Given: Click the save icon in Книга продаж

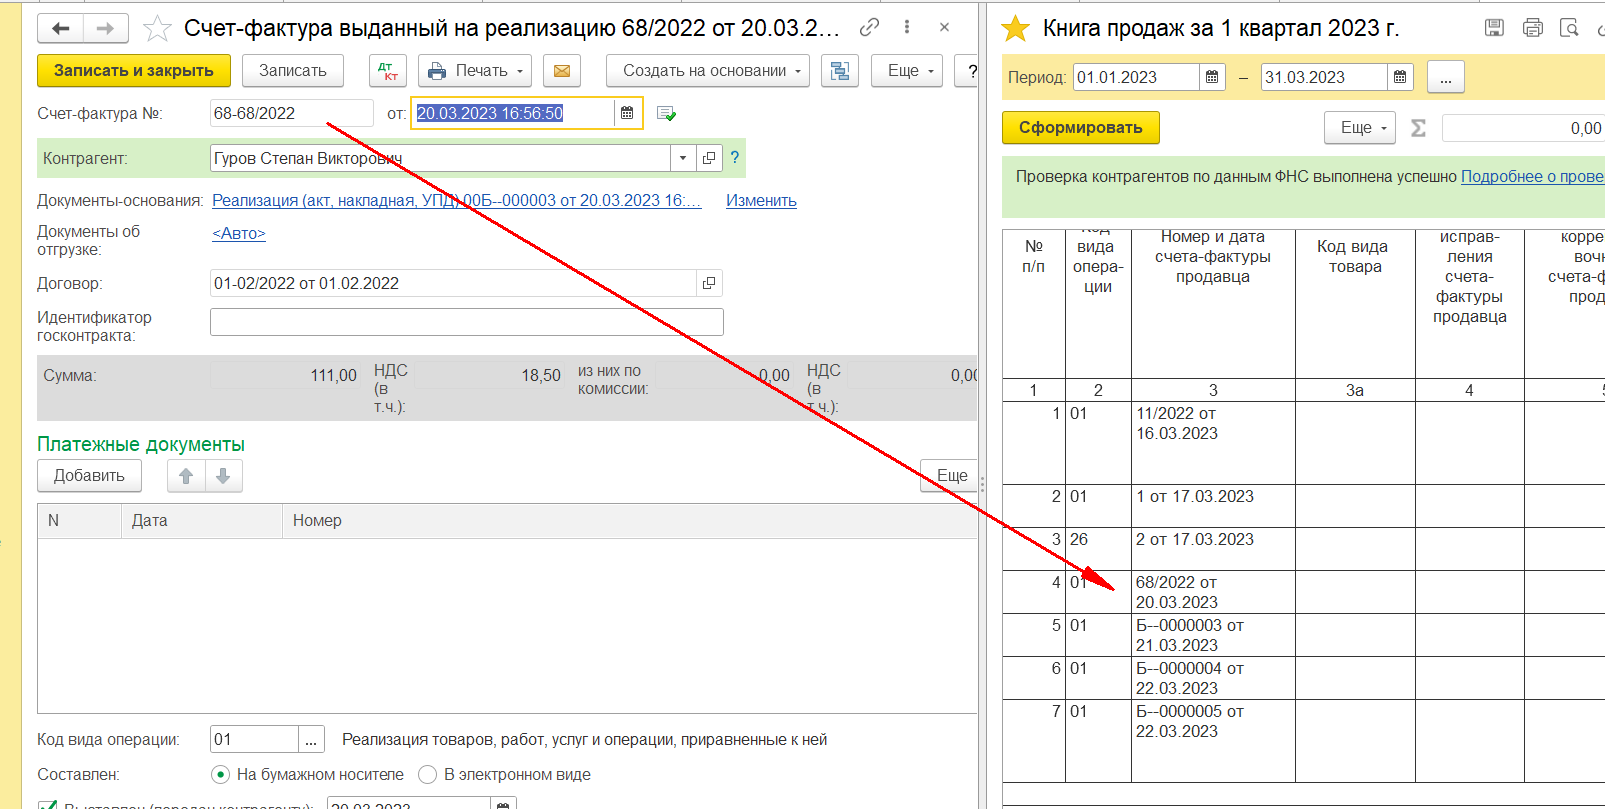Looking at the screenshot, I should tap(1494, 28).
